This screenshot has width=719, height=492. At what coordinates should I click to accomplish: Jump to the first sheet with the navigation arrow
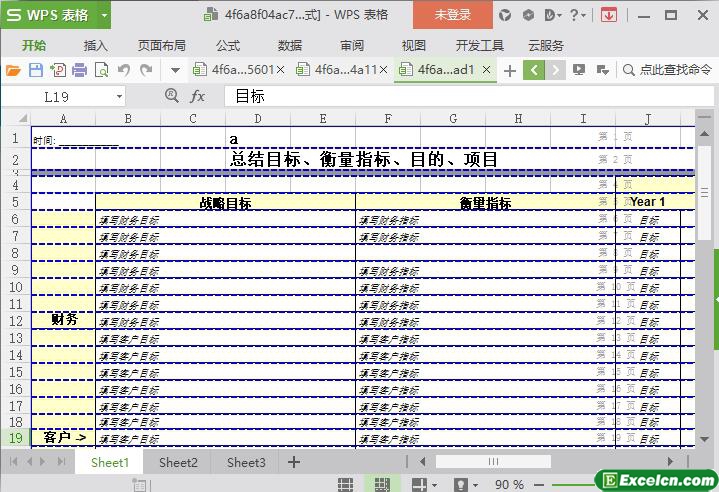(x=14, y=462)
